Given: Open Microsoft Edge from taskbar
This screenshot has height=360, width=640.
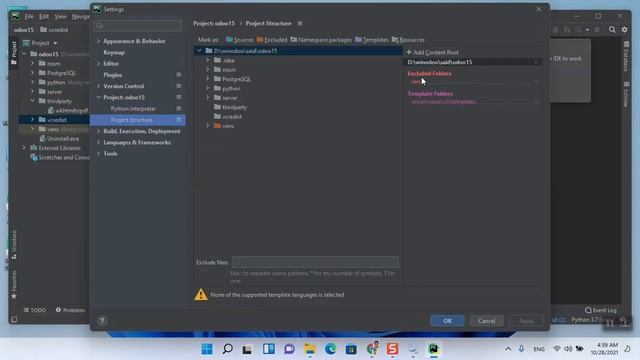Looking at the screenshot, I should pos(331,349).
